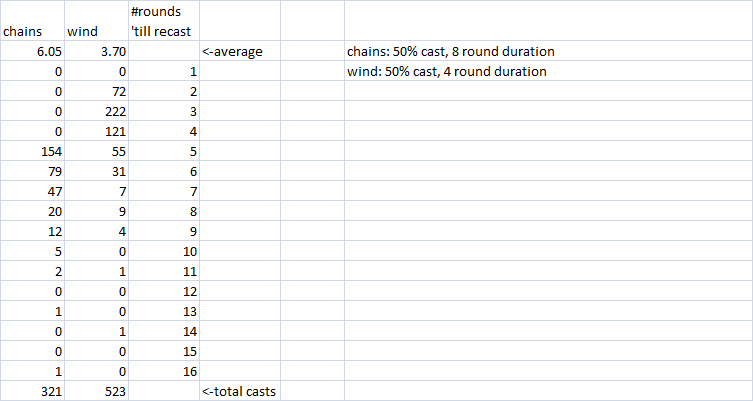Click the "#rounds 'till recast" header cell
The height and width of the screenshot is (401, 753).
[x=164, y=21]
